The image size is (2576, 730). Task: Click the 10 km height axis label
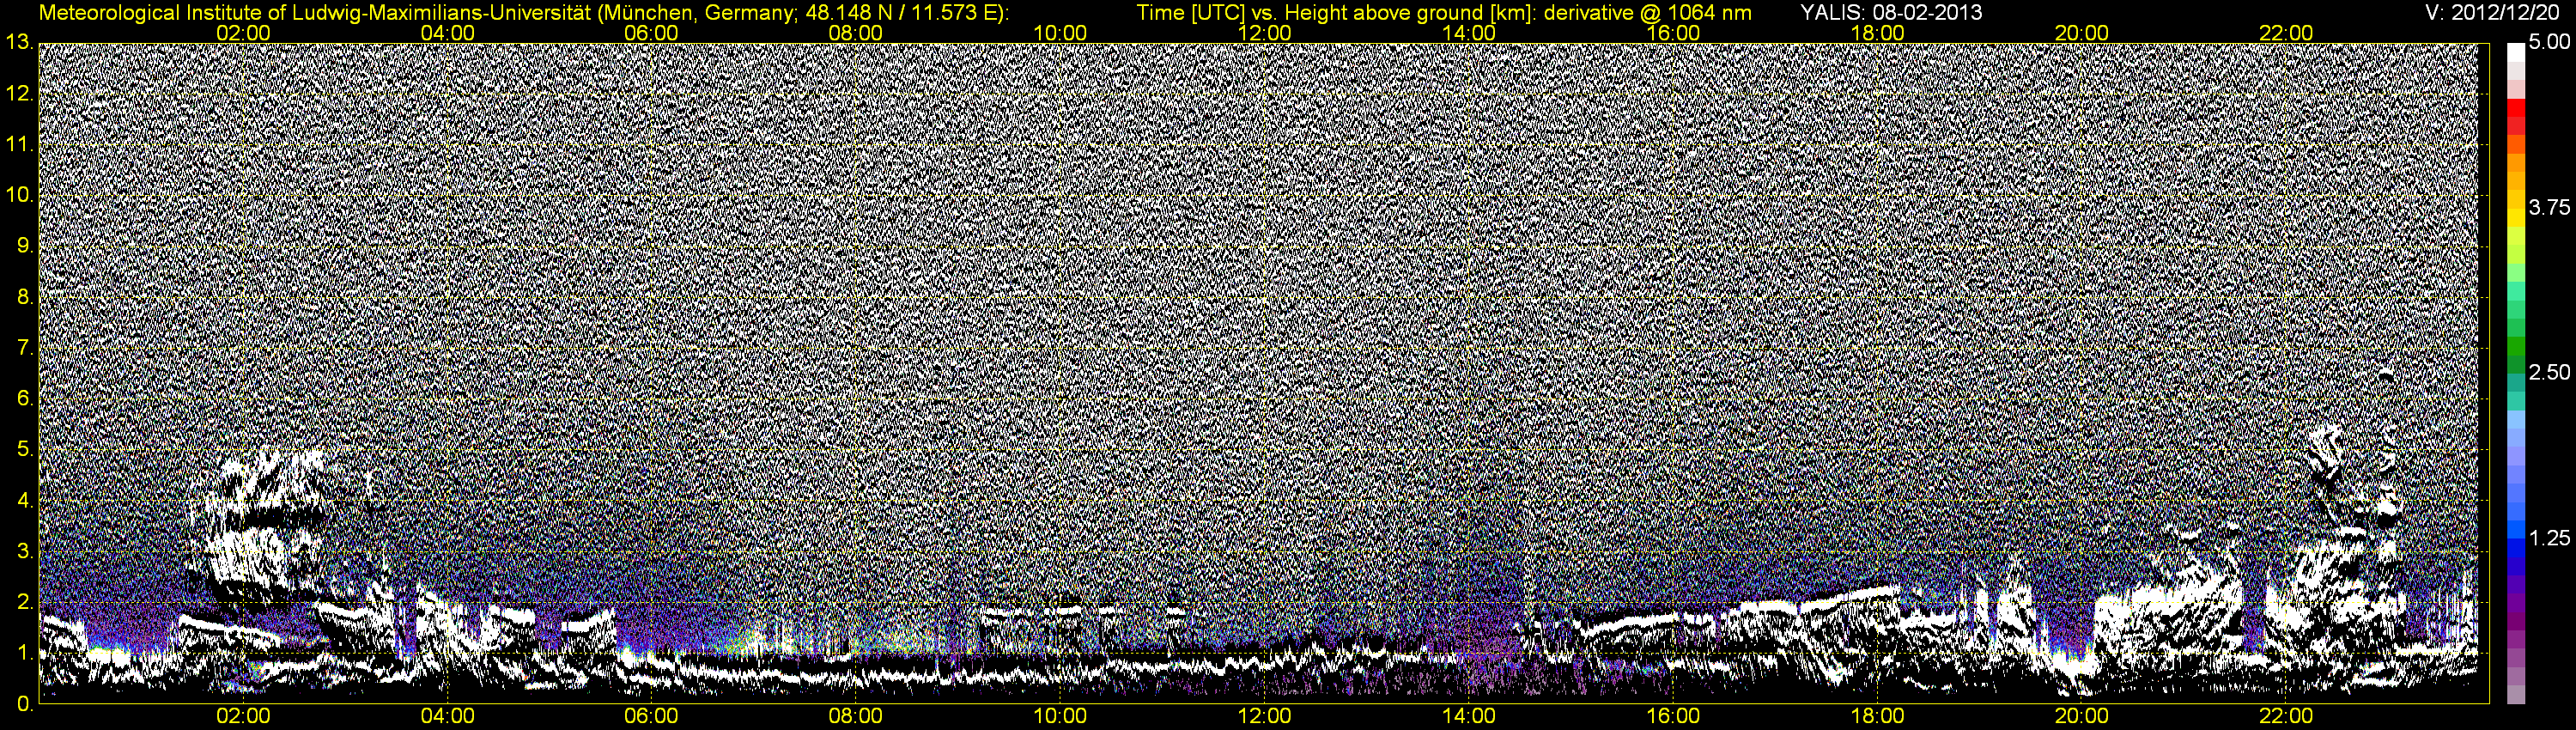tap(18, 196)
